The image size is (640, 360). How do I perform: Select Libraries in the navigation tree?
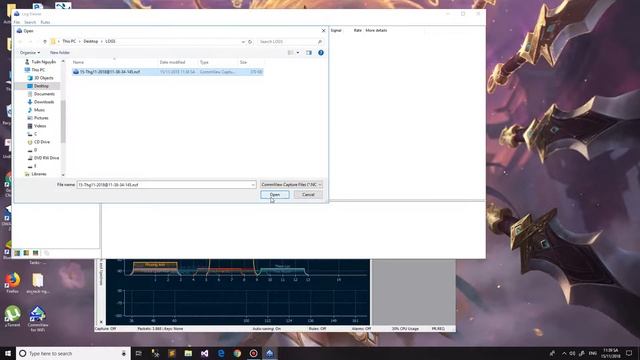point(36,174)
